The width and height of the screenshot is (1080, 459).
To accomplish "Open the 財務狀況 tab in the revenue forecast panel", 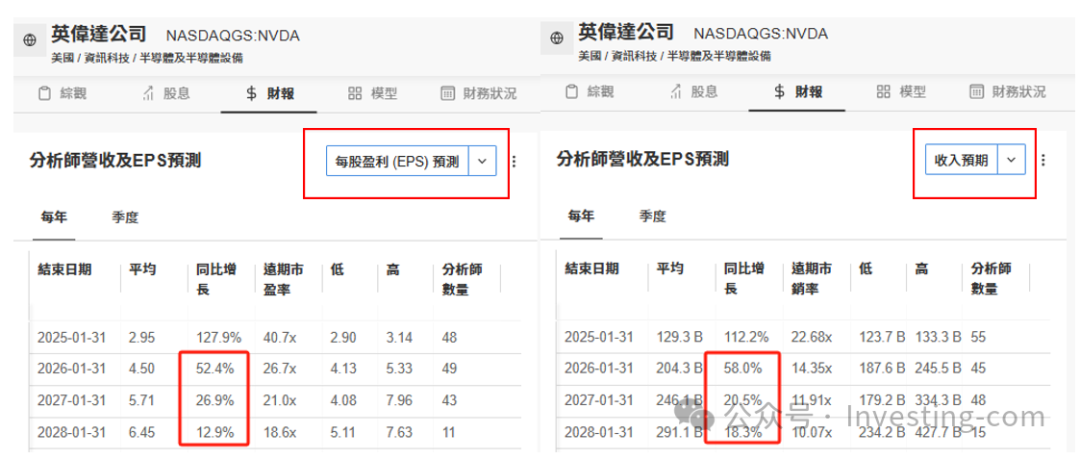I will [1007, 92].
